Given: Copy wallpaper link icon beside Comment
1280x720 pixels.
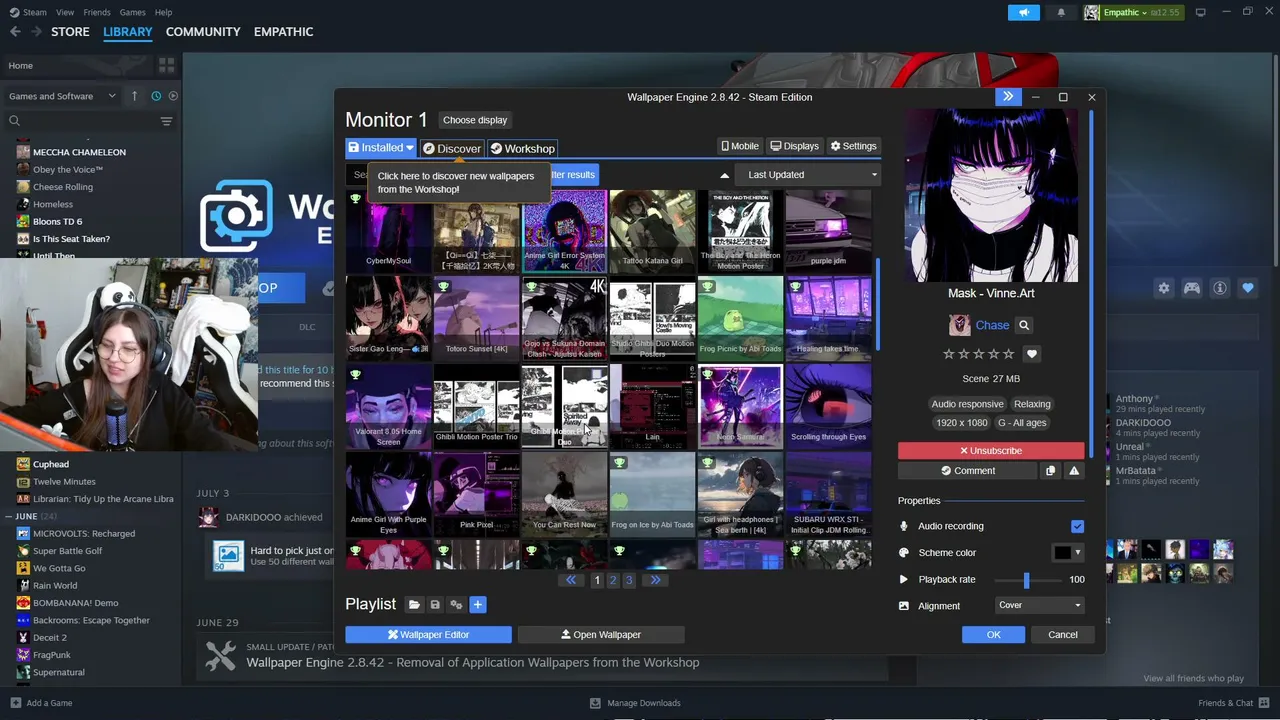Looking at the screenshot, I should point(1050,471).
